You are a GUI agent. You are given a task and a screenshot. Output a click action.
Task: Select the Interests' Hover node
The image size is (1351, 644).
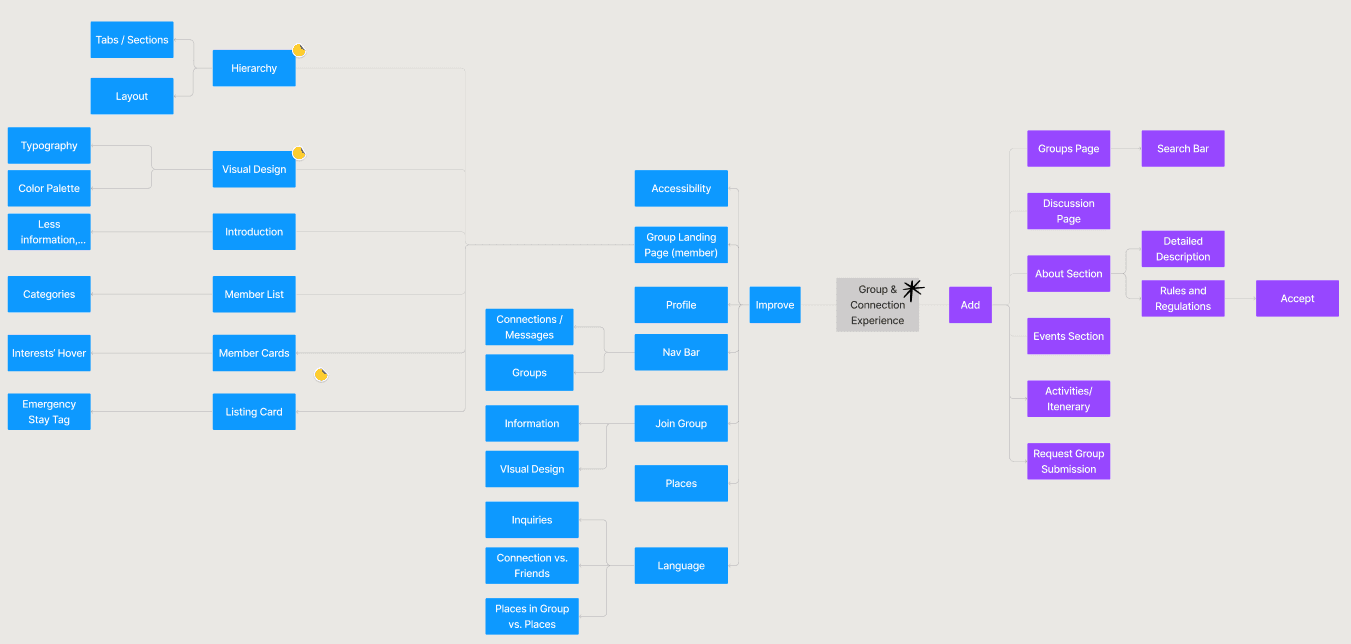(x=49, y=353)
